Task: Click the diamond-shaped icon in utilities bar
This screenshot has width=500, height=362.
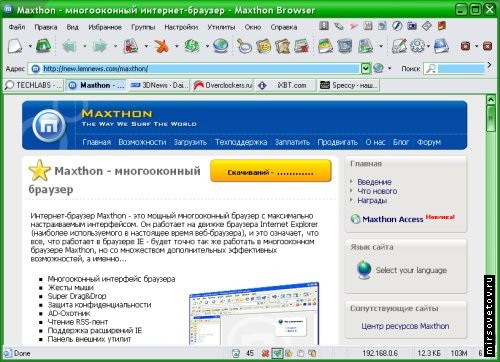Action: point(427,26)
